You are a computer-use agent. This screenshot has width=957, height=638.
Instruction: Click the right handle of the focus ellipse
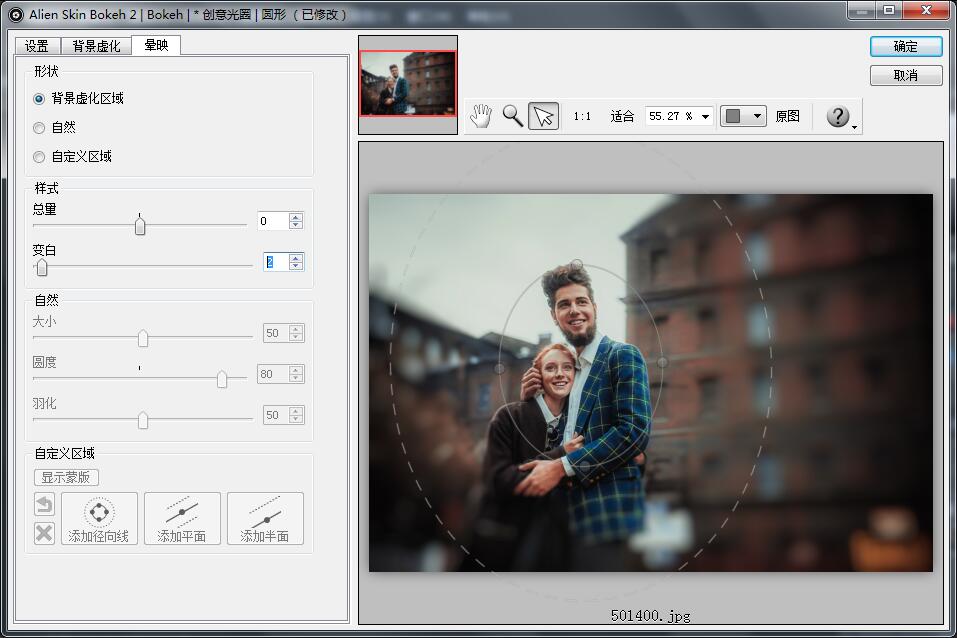tap(662, 362)
